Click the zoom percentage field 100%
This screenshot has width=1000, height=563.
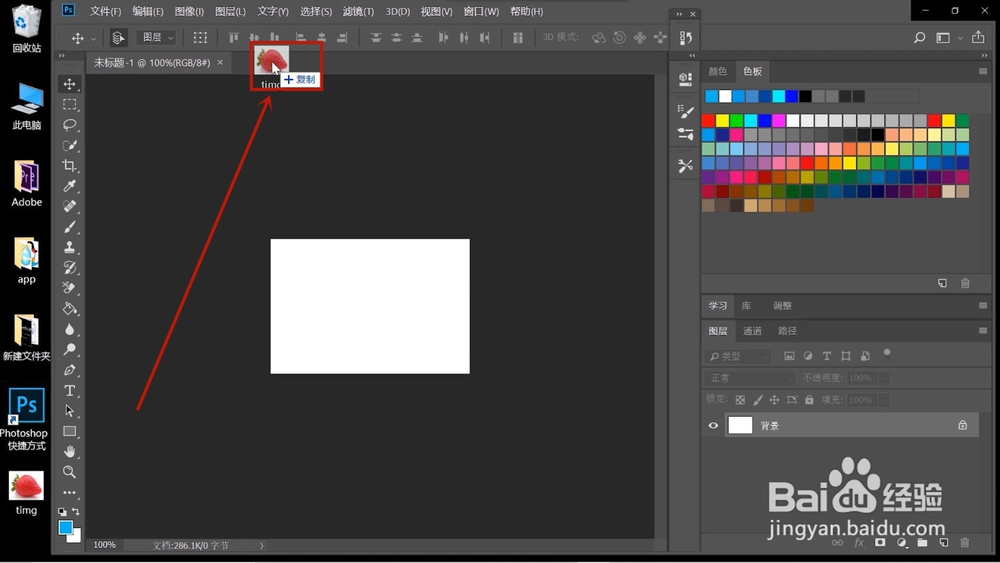tap(105, 545)
